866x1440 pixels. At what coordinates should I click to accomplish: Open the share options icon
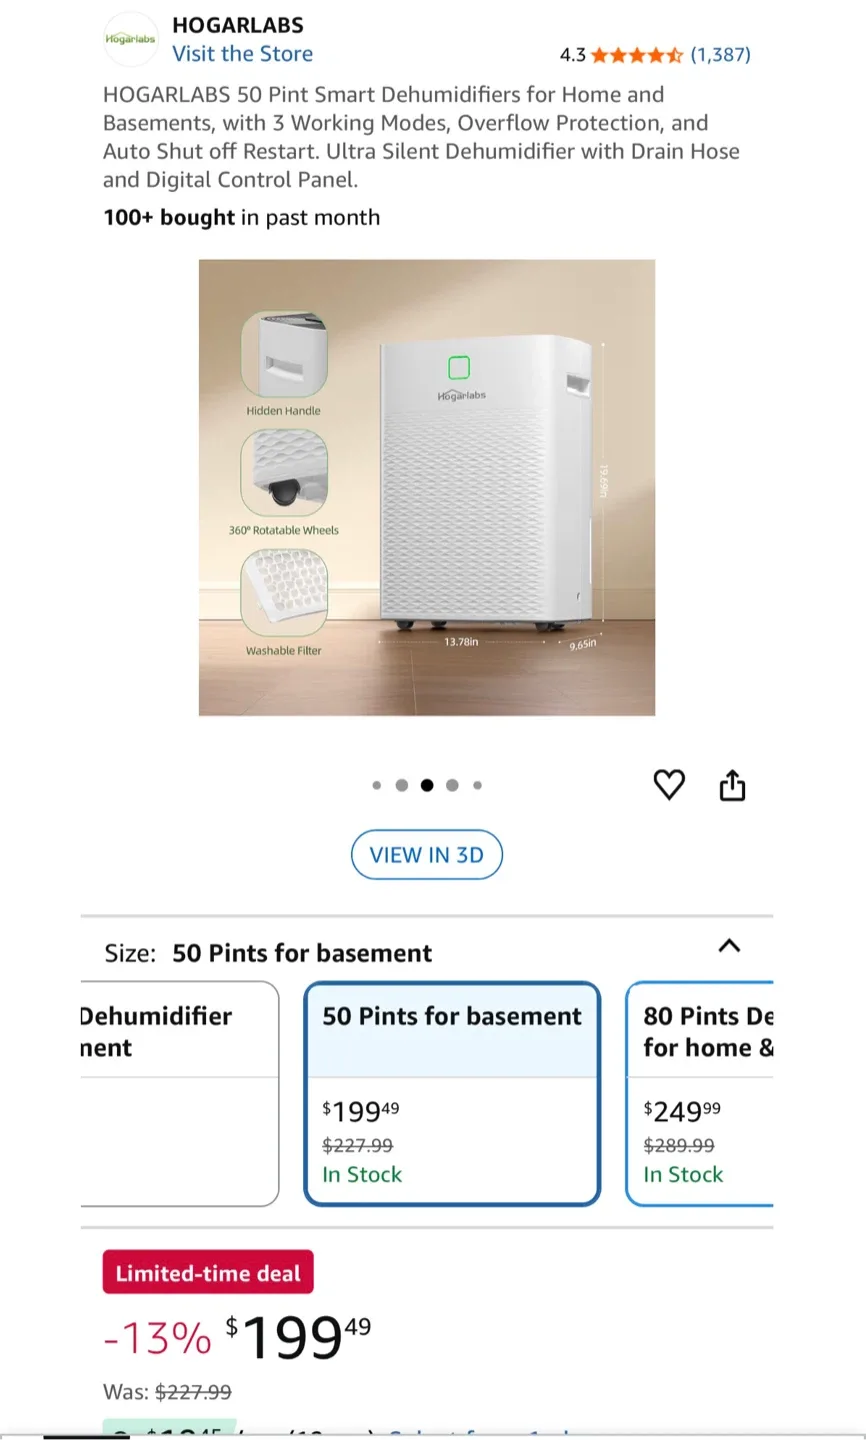pyautogui.click(x=731, y=785)
